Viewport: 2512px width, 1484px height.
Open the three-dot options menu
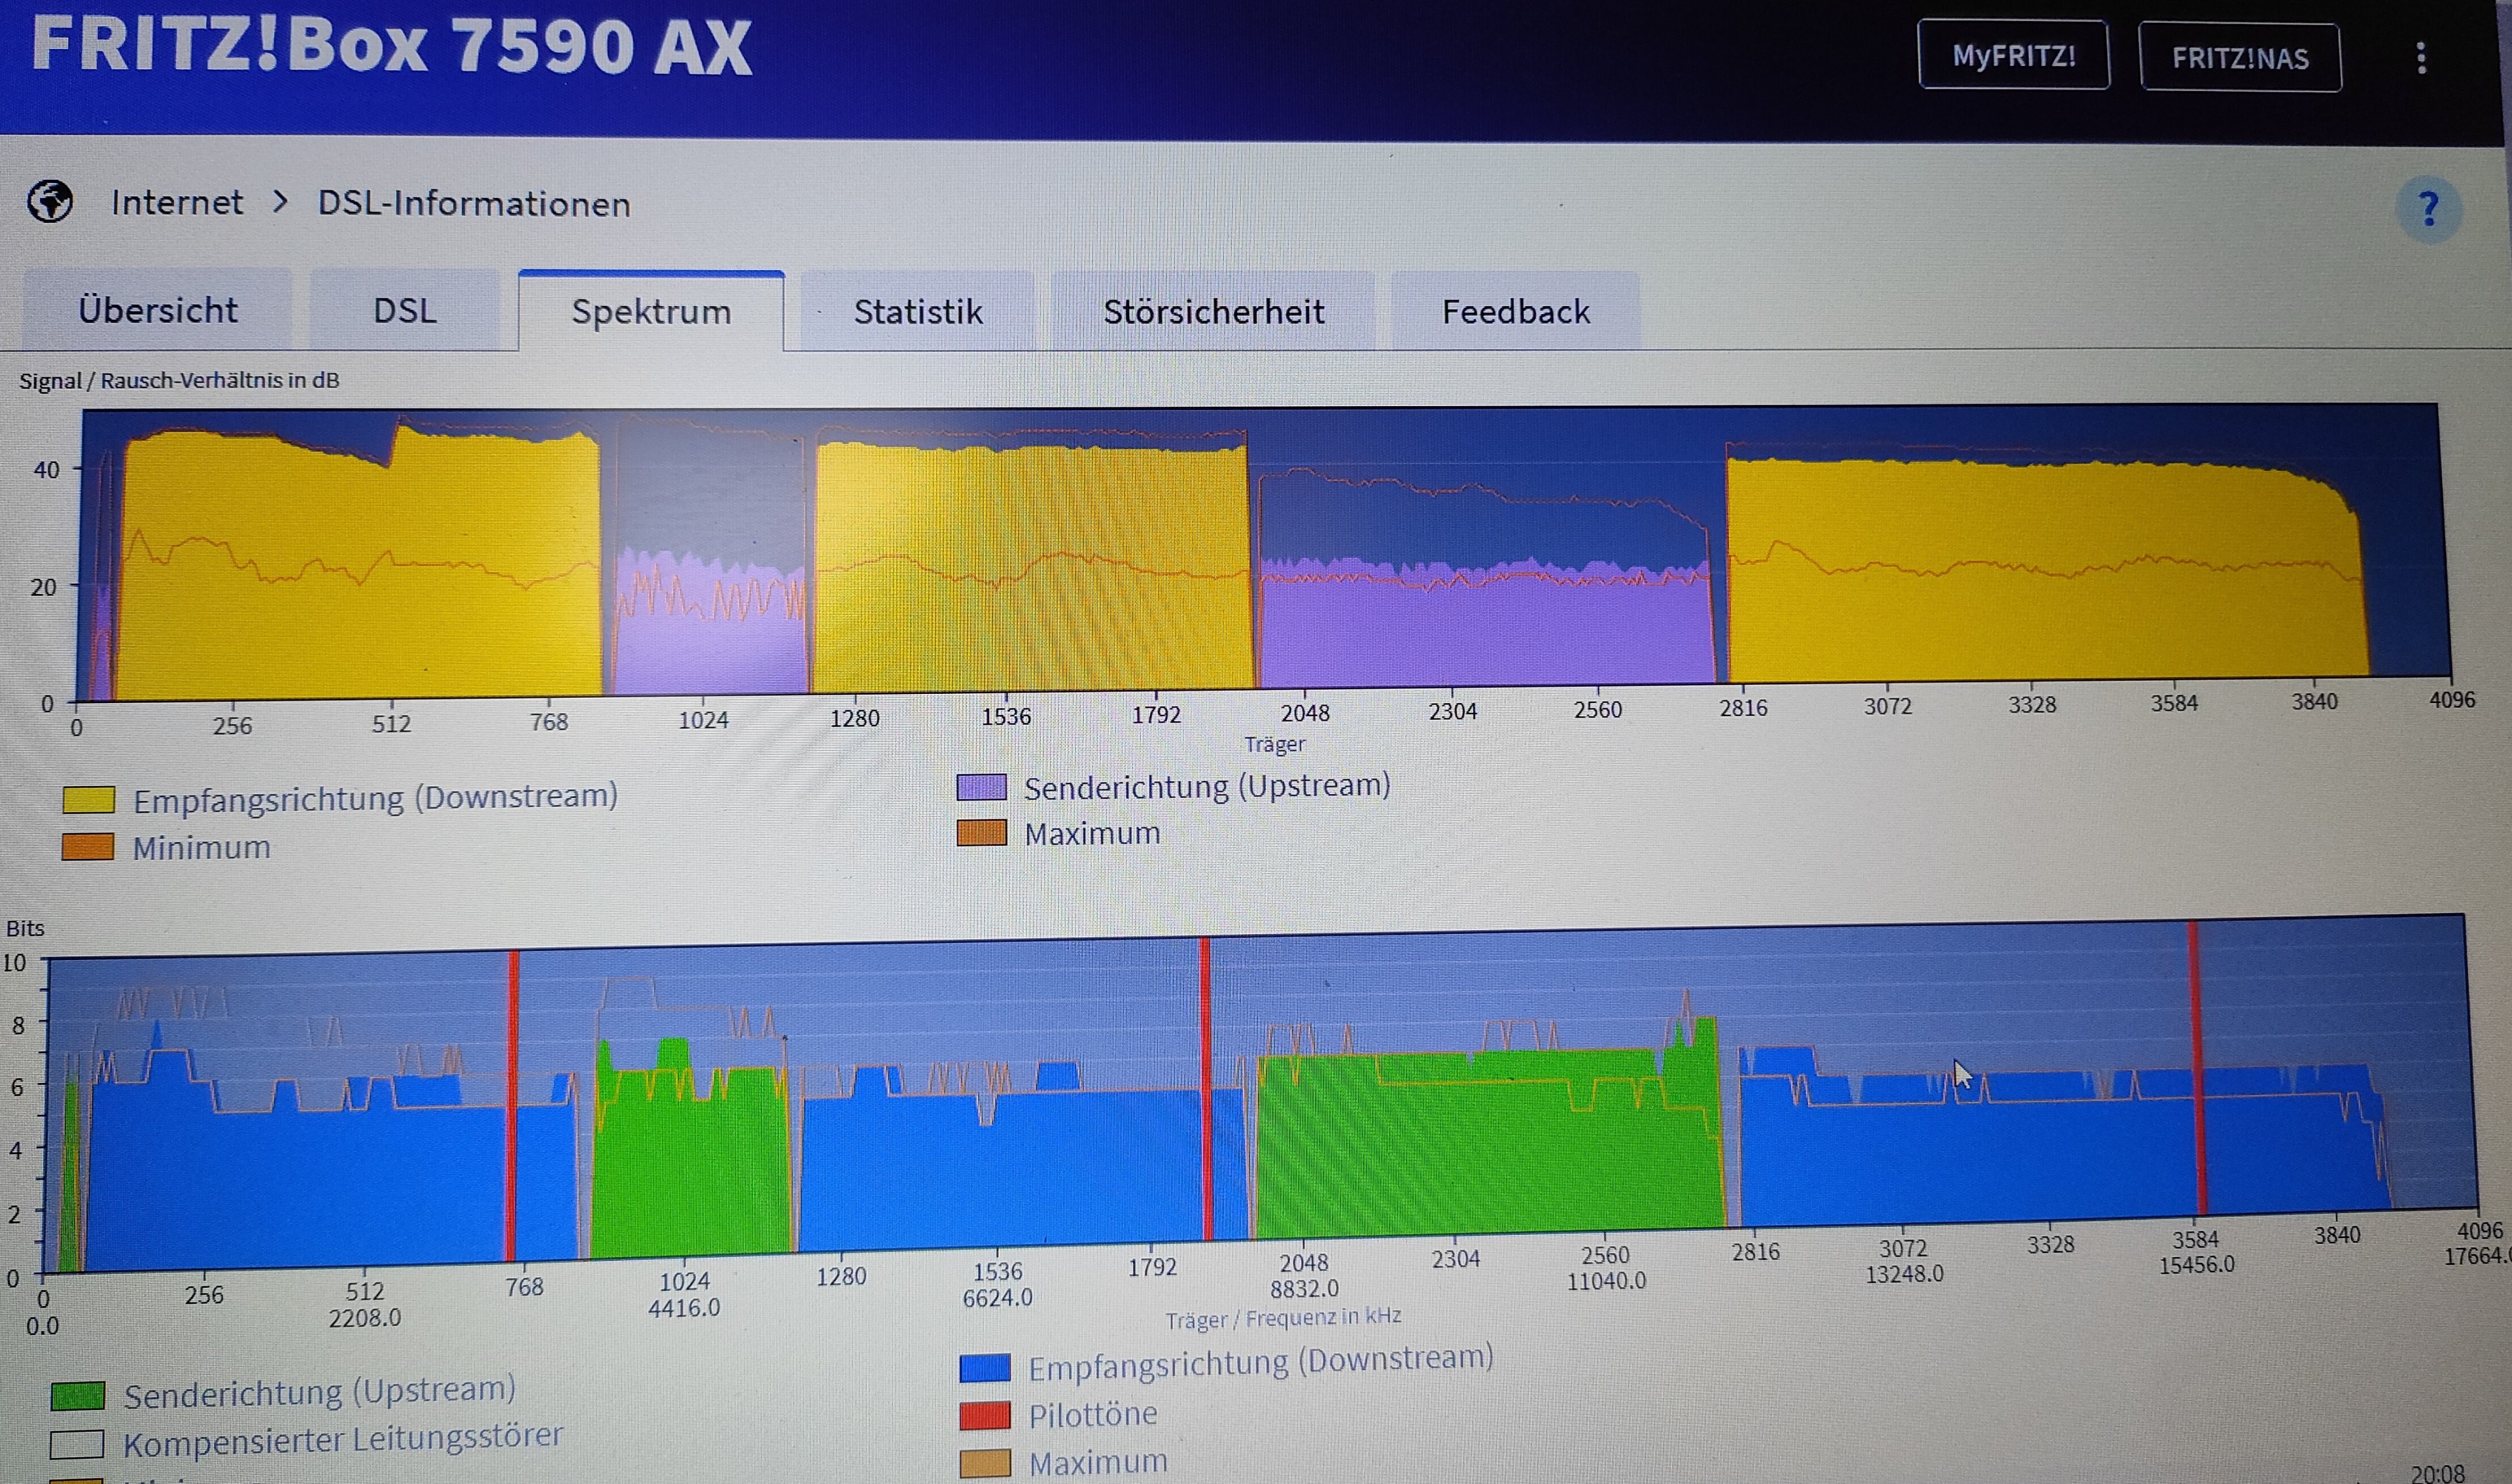[2420, 58]
